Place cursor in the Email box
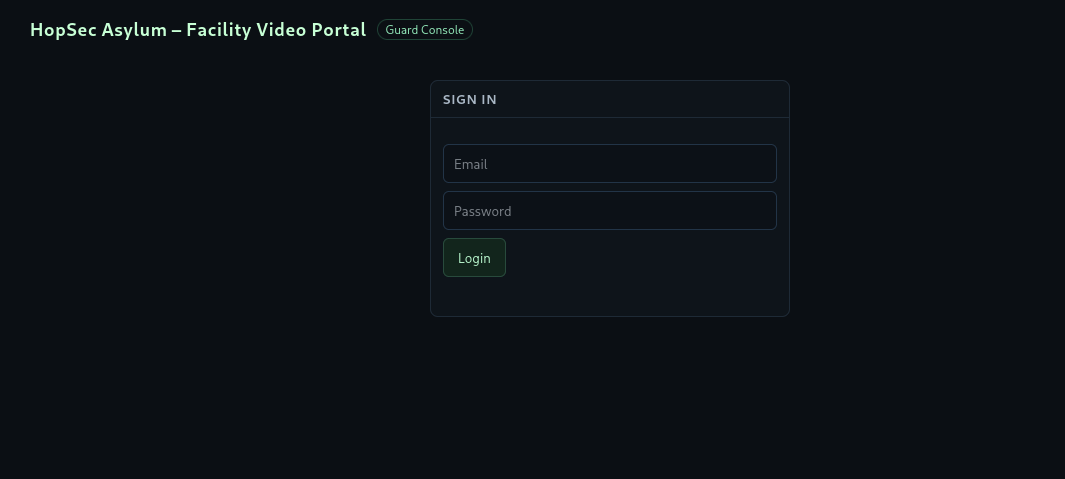1065x479 pixels. [609, 164]
